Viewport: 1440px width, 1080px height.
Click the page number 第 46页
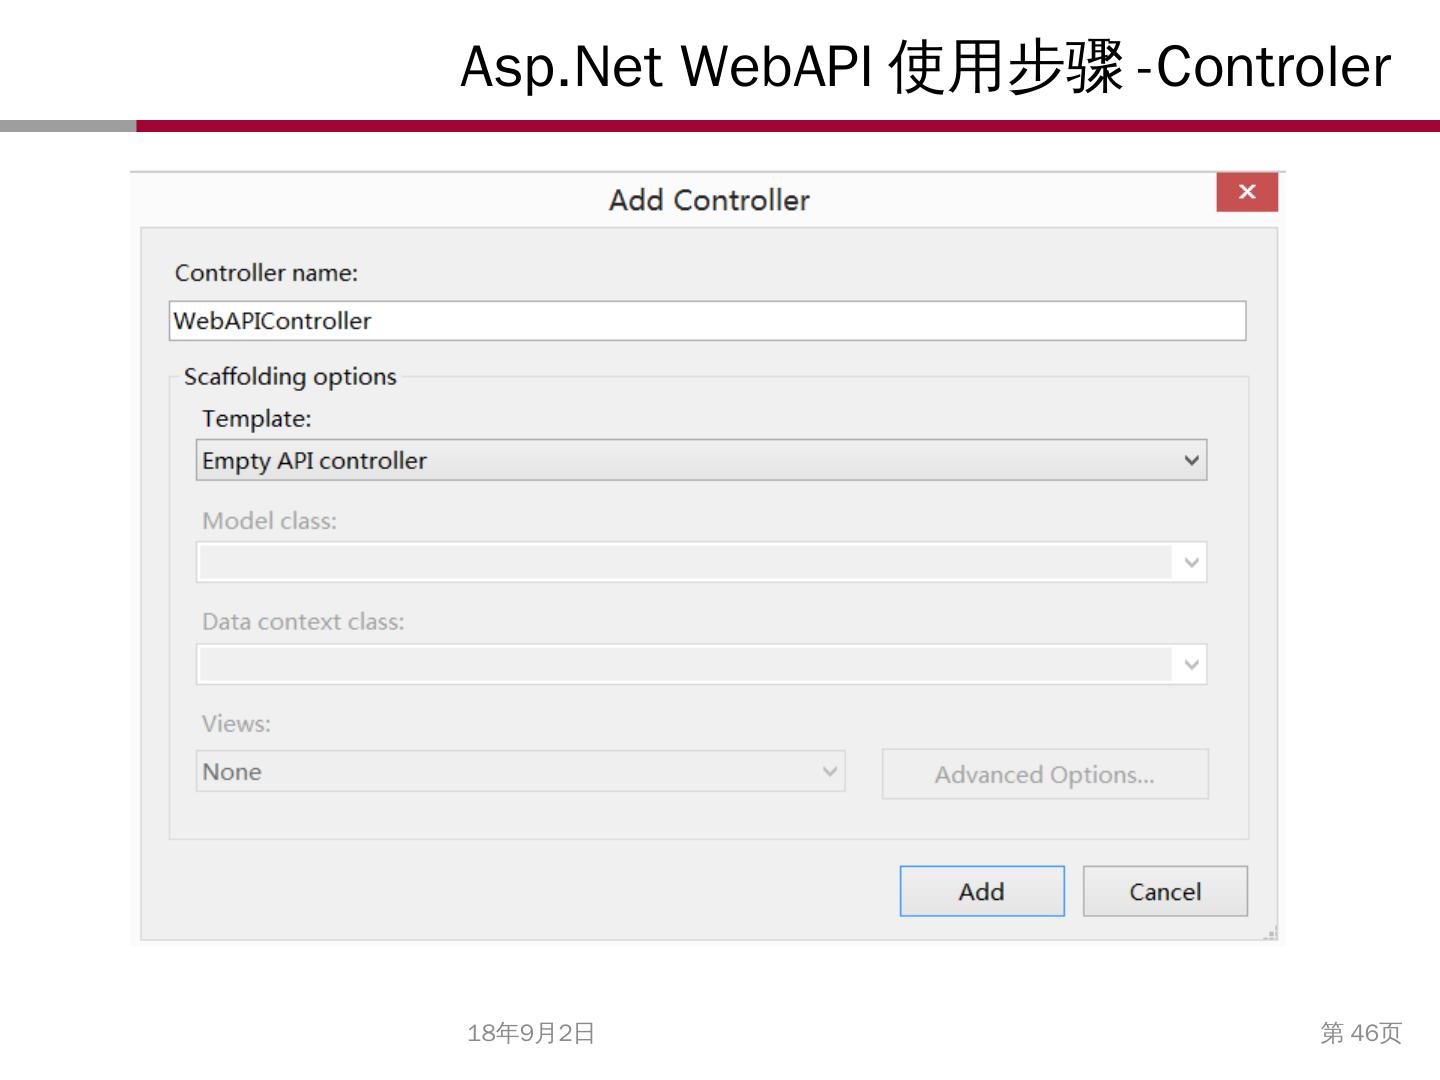click(1361, 1033)
